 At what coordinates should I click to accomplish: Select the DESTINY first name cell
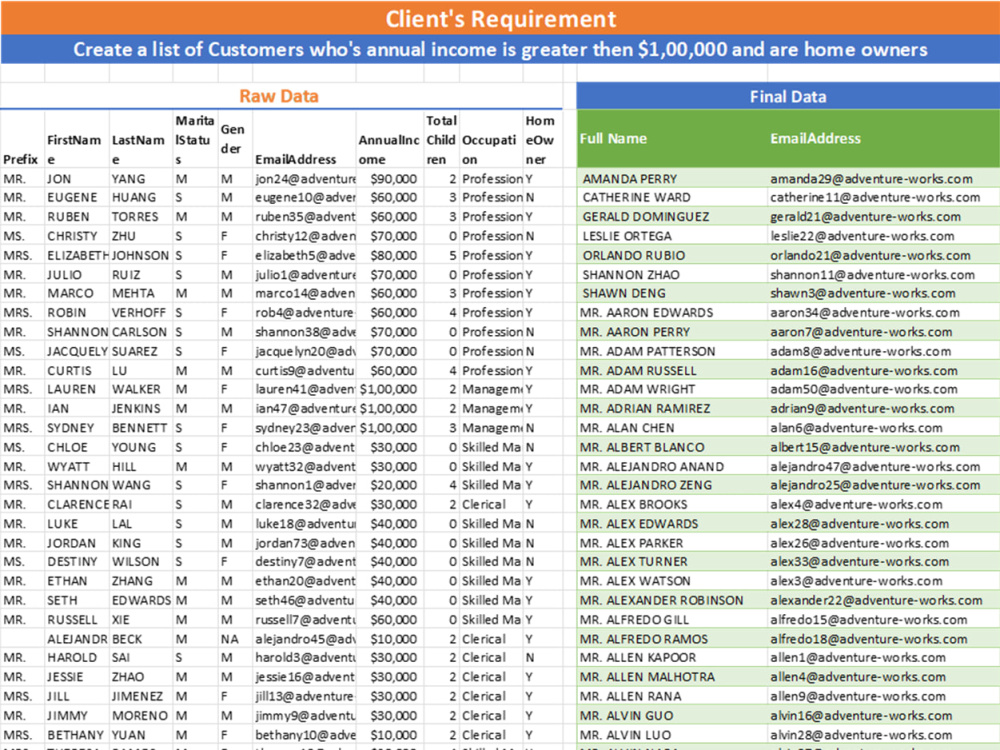[77, 561]
